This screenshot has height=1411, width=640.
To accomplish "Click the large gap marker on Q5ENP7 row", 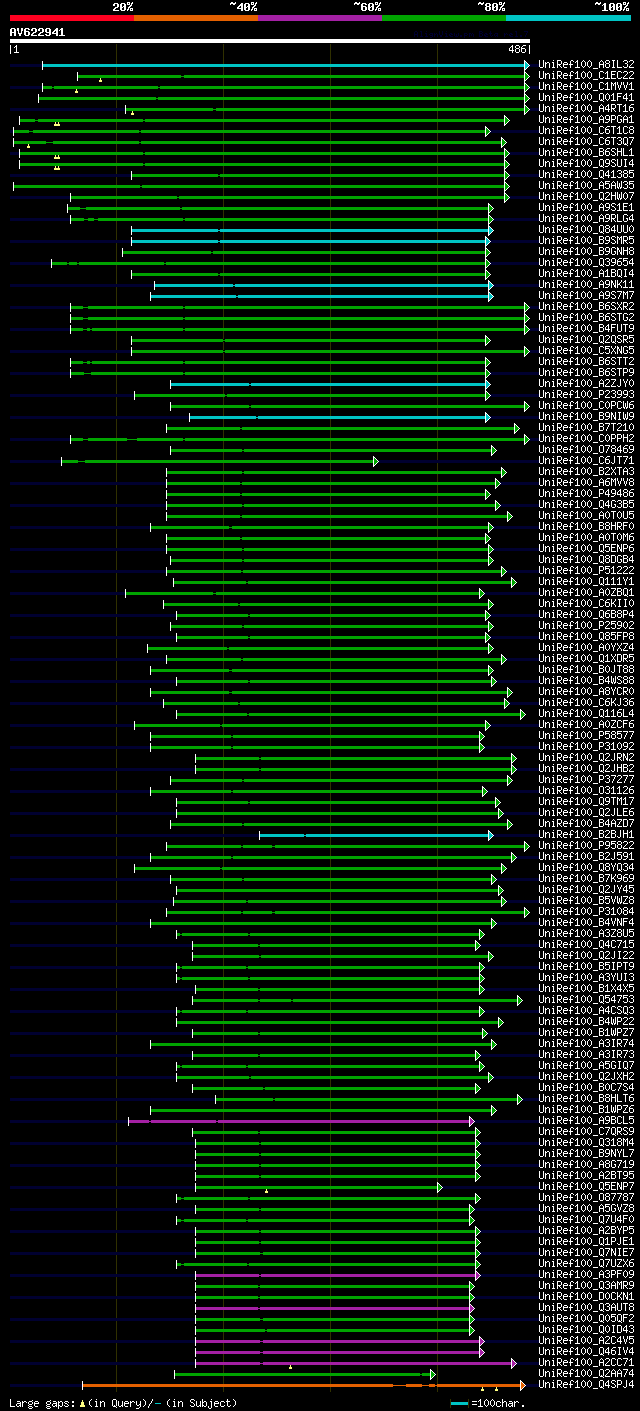I will coord(267,1191).
